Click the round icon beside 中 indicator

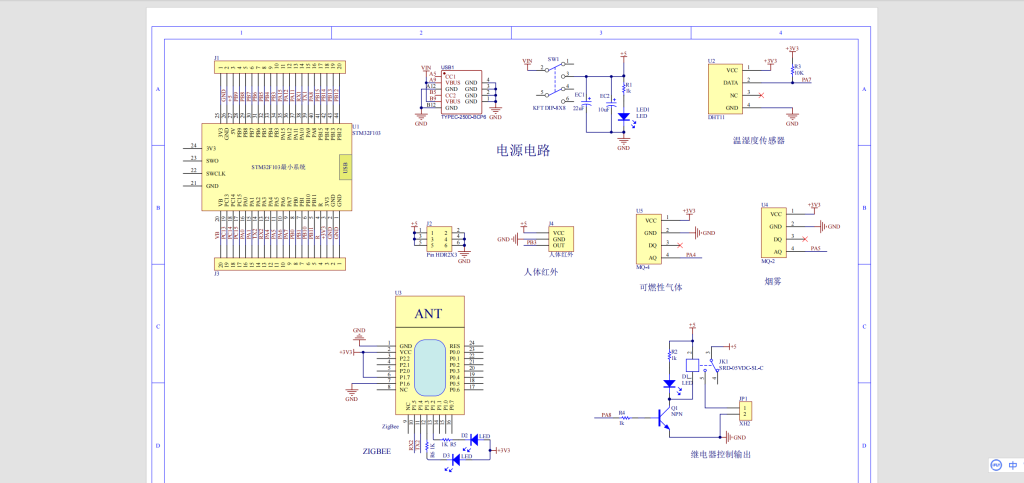pyautogui.click(x=996, y=465)
